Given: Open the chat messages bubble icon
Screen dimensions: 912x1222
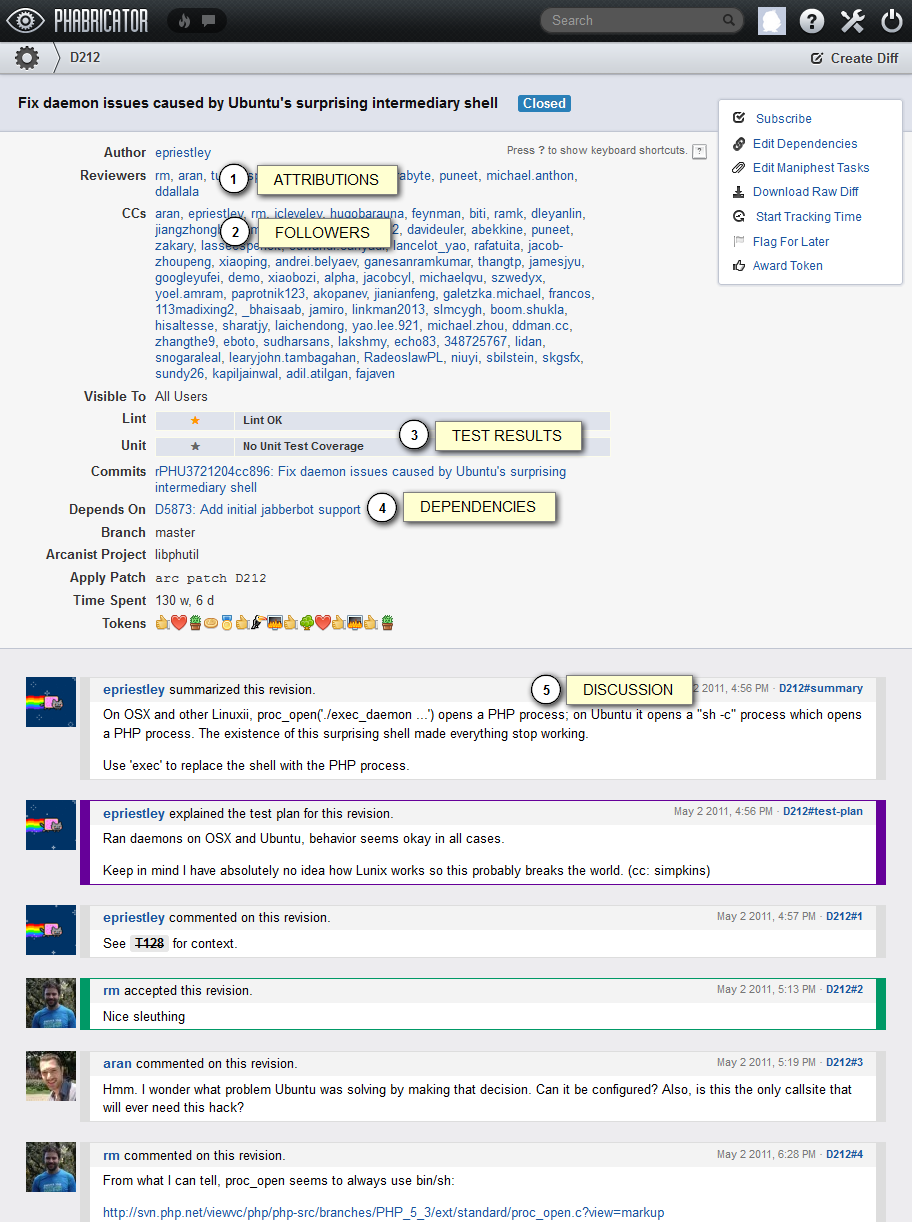Looking at the screenshot, I should click(x=208, y=20).
